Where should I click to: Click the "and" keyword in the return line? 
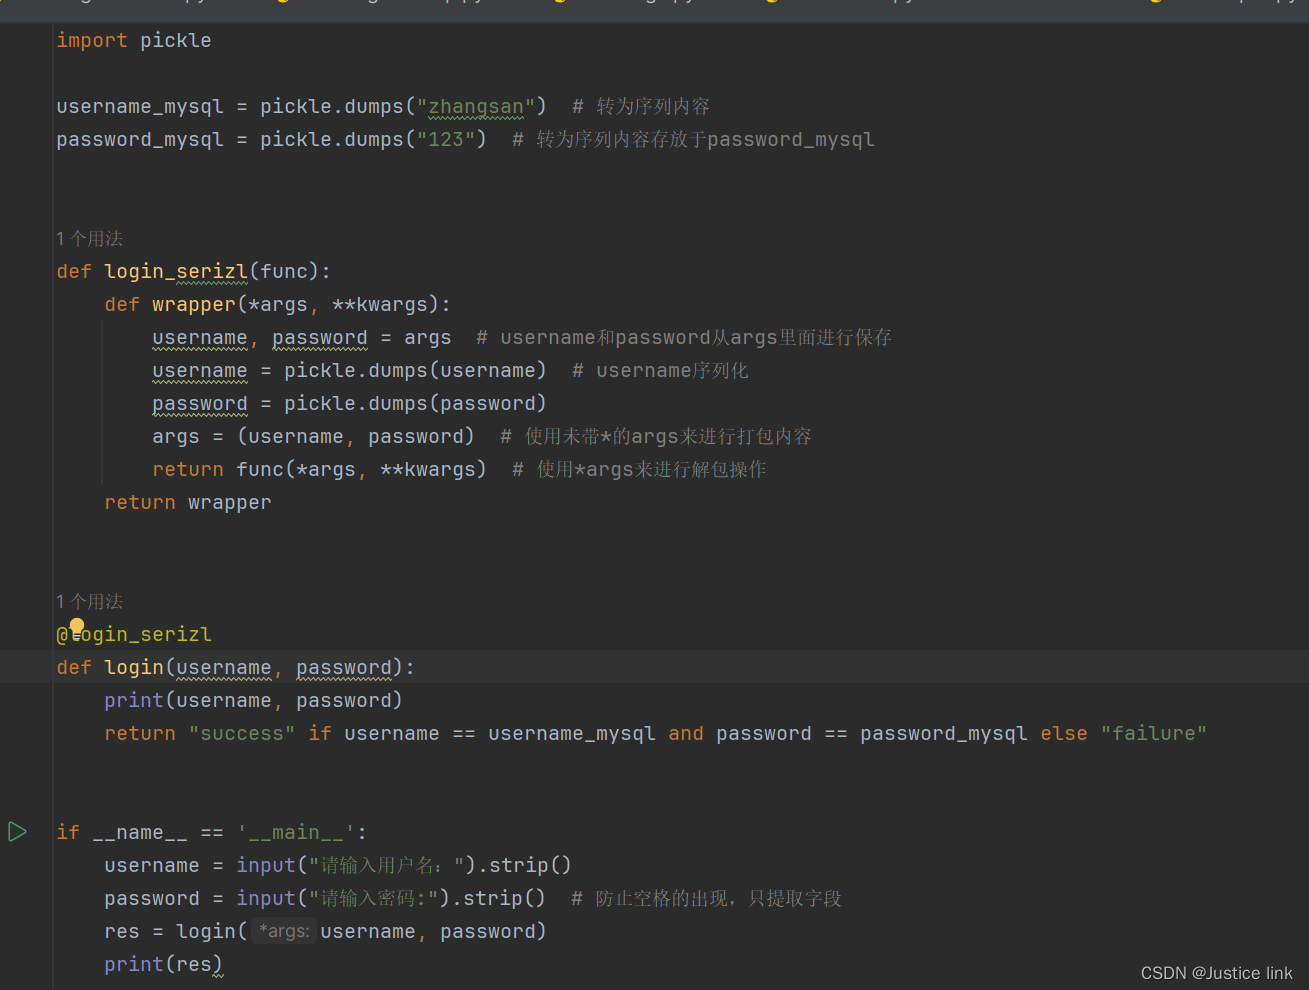686,733
